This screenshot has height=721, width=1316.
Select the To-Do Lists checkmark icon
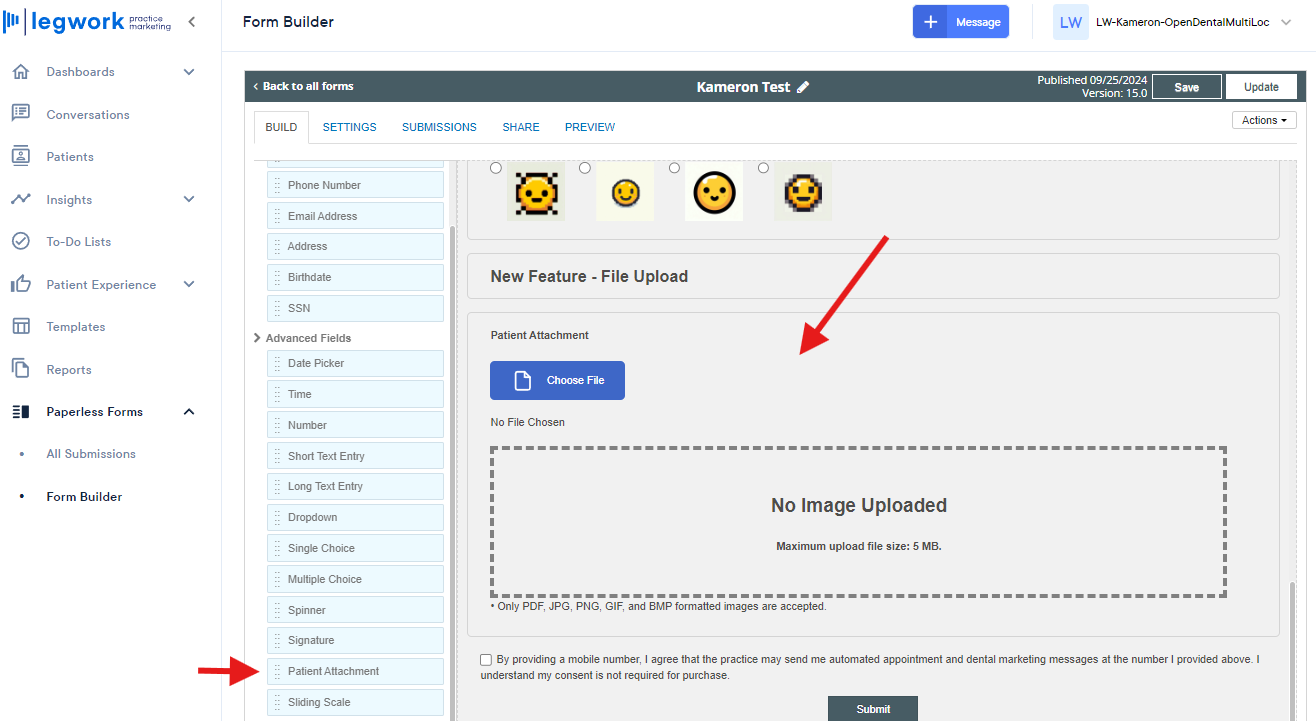tap(20, 241)
